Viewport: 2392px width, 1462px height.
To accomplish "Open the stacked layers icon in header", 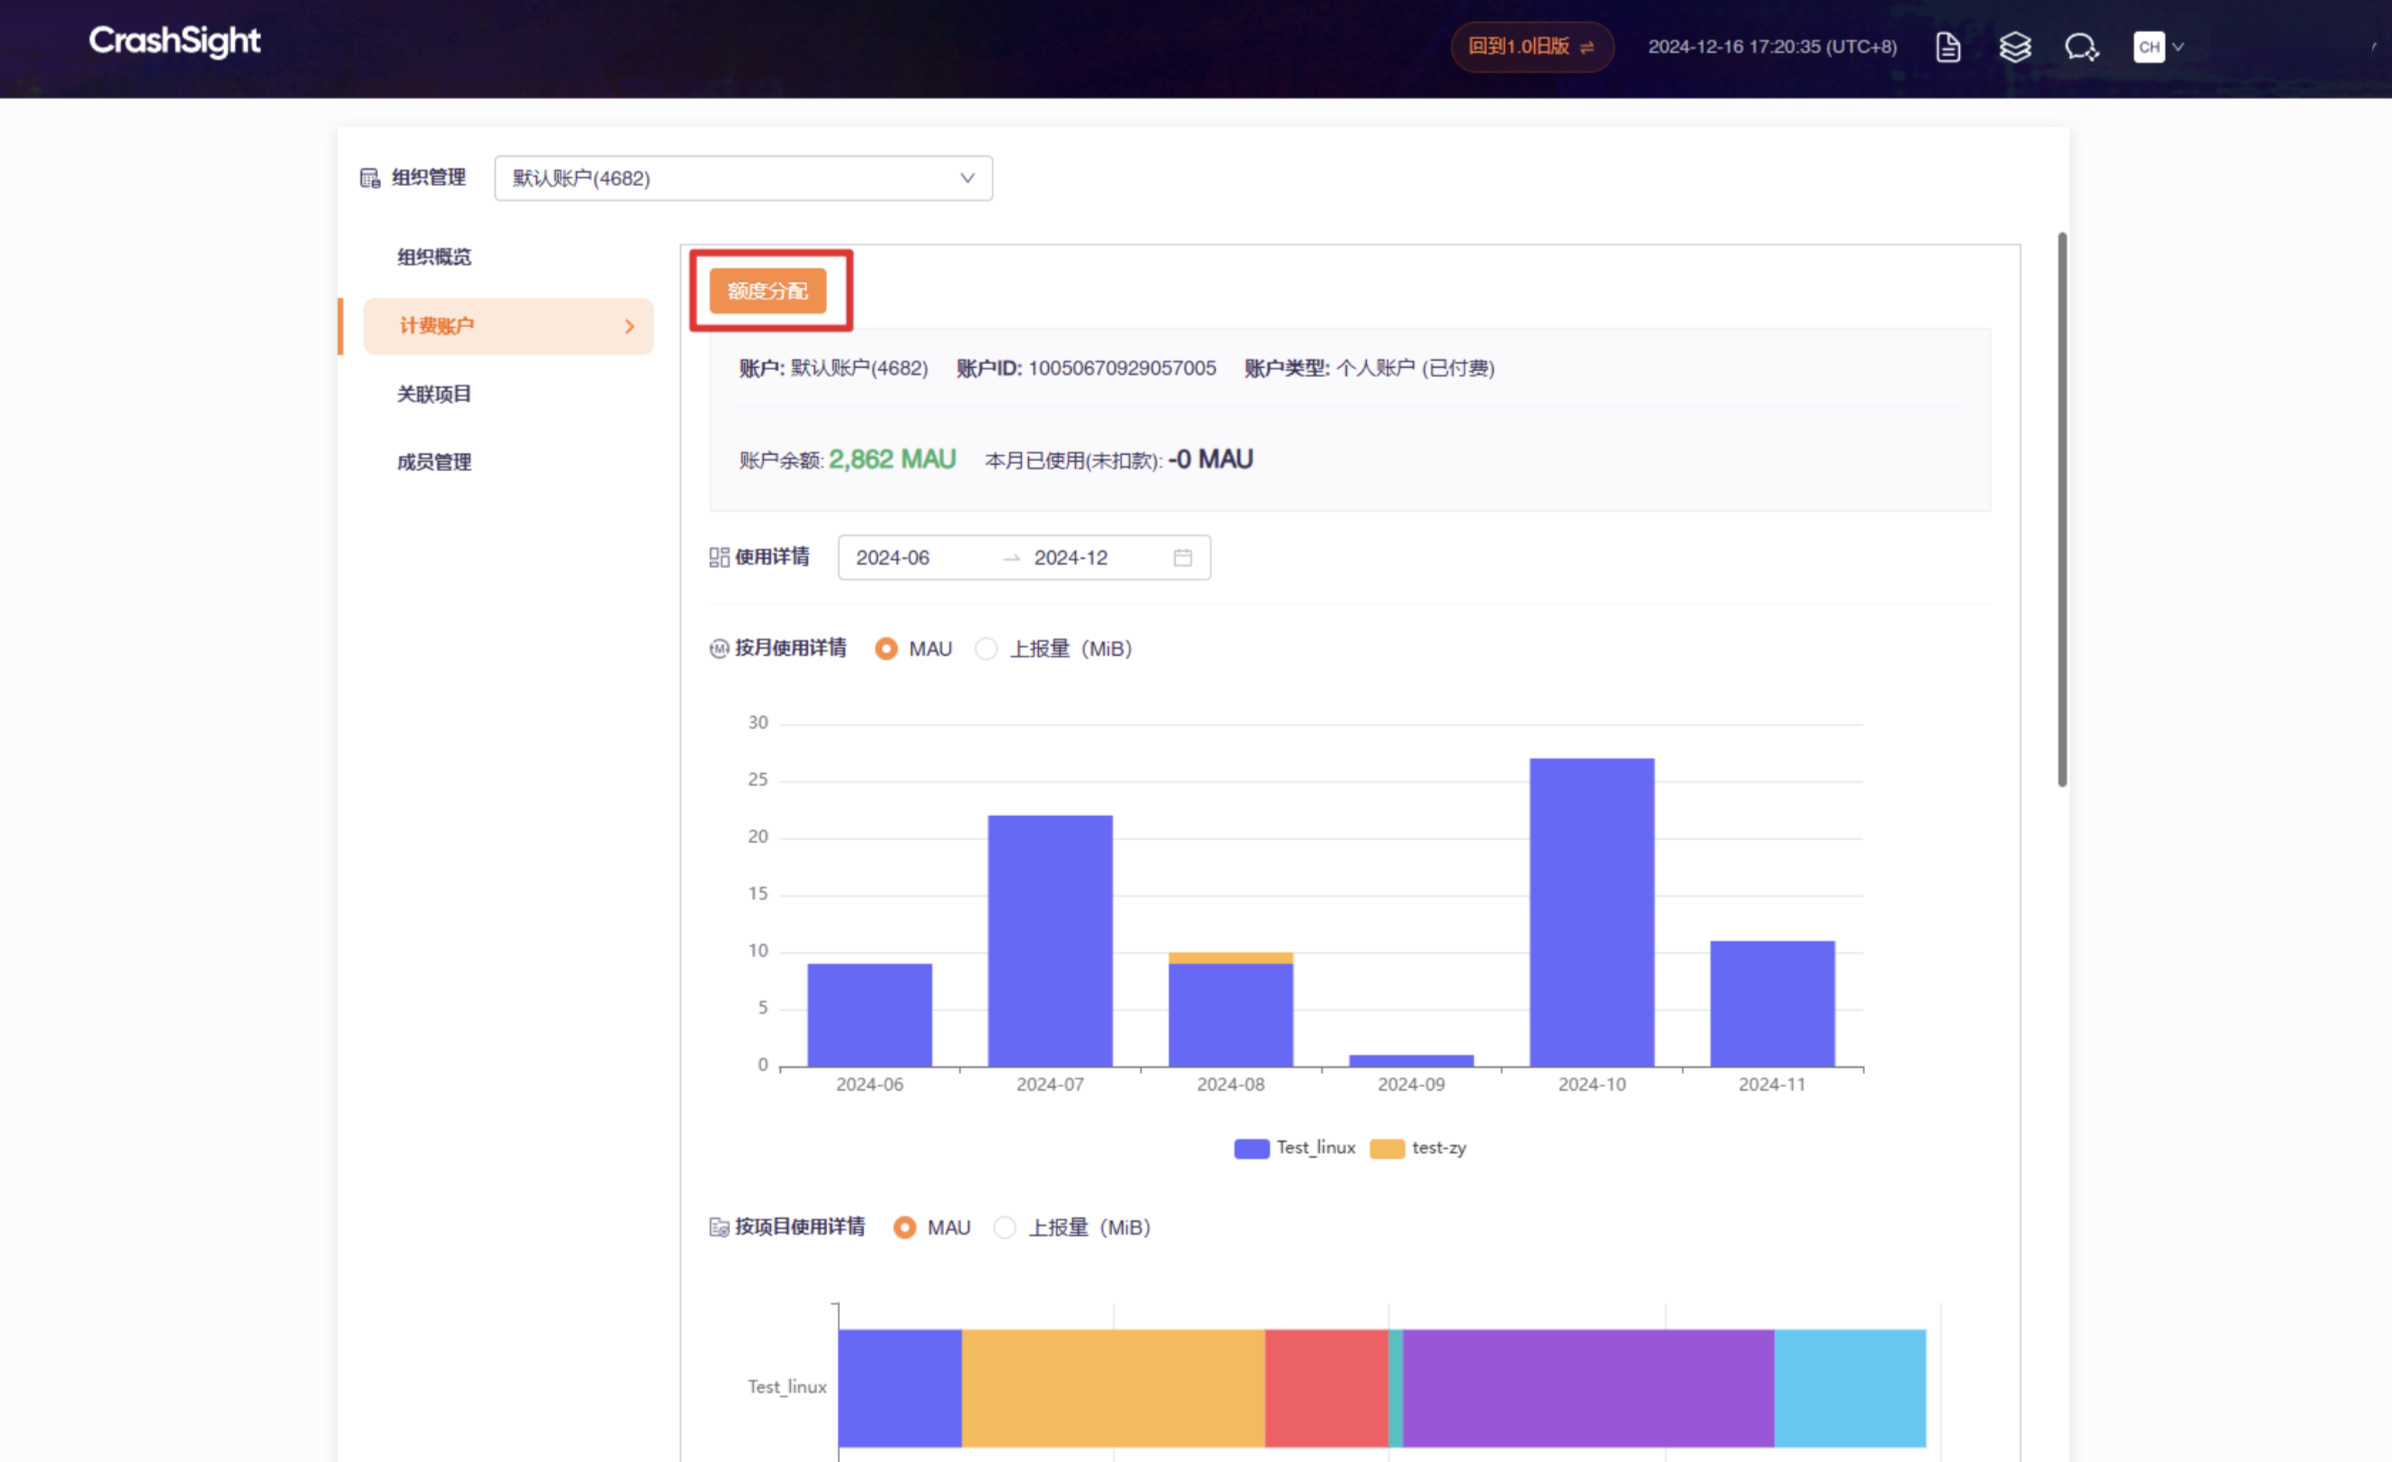I will [x=2014, y=47].
